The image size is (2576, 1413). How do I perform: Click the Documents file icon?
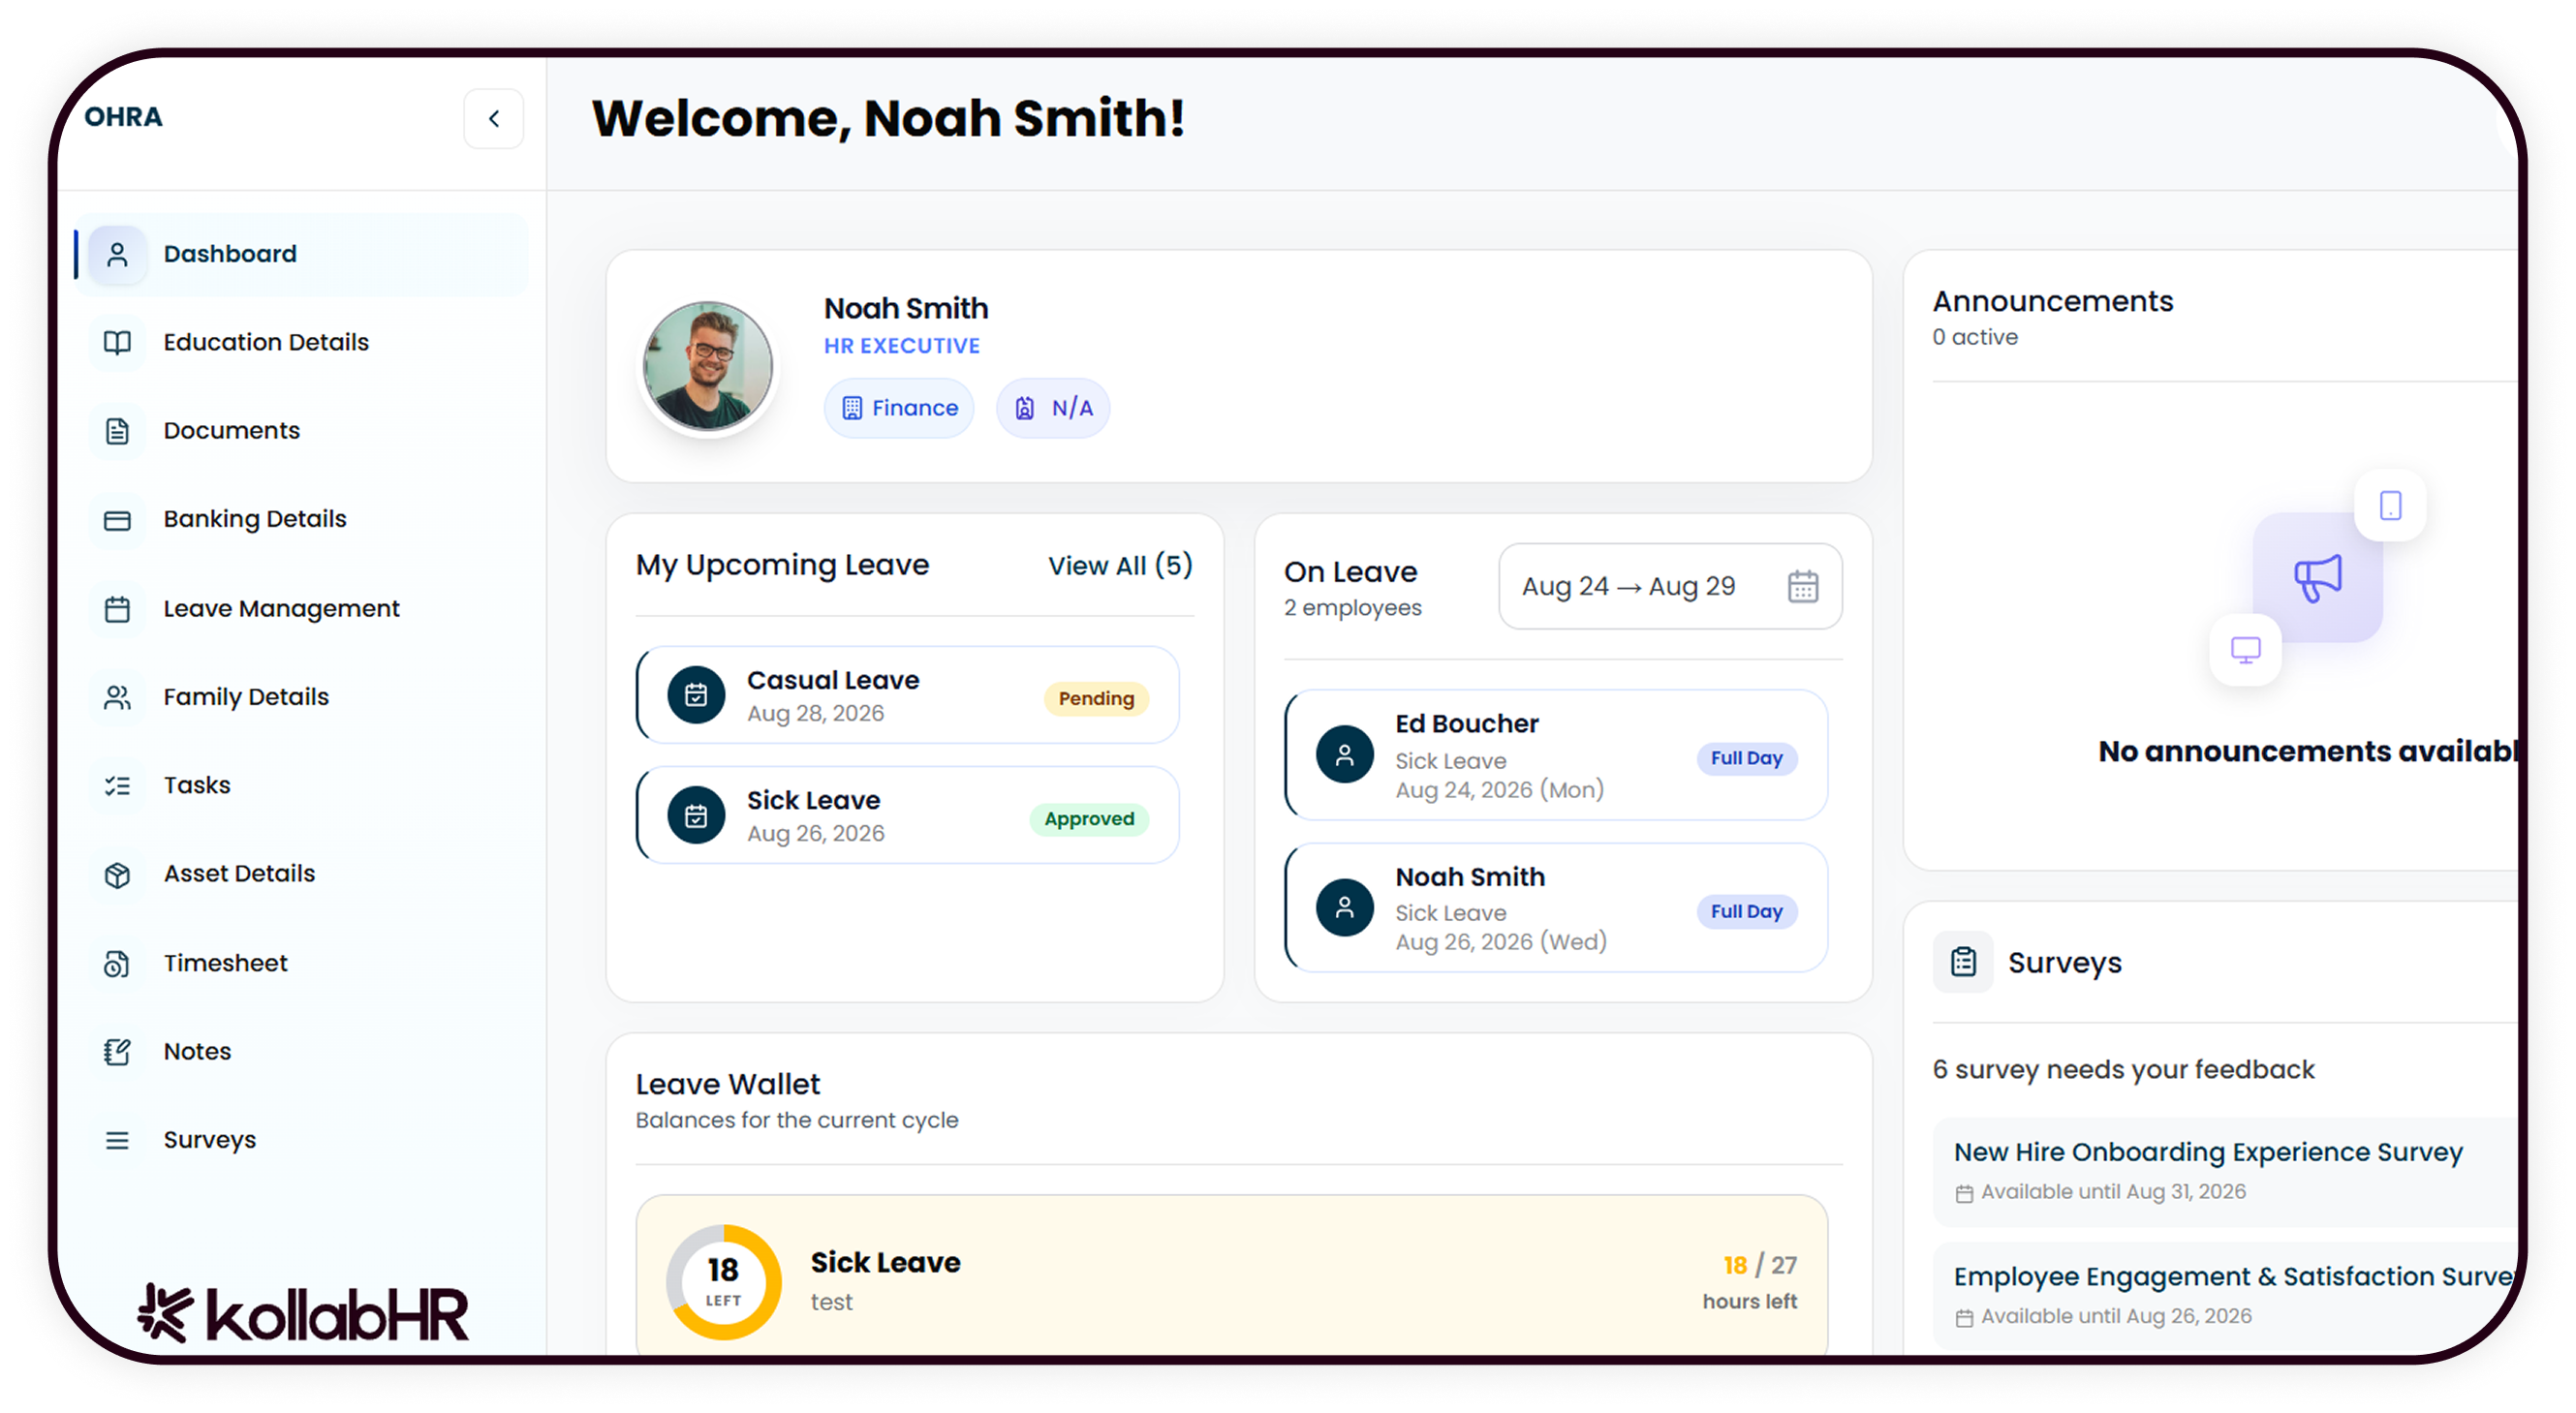(x=117, y=431)
